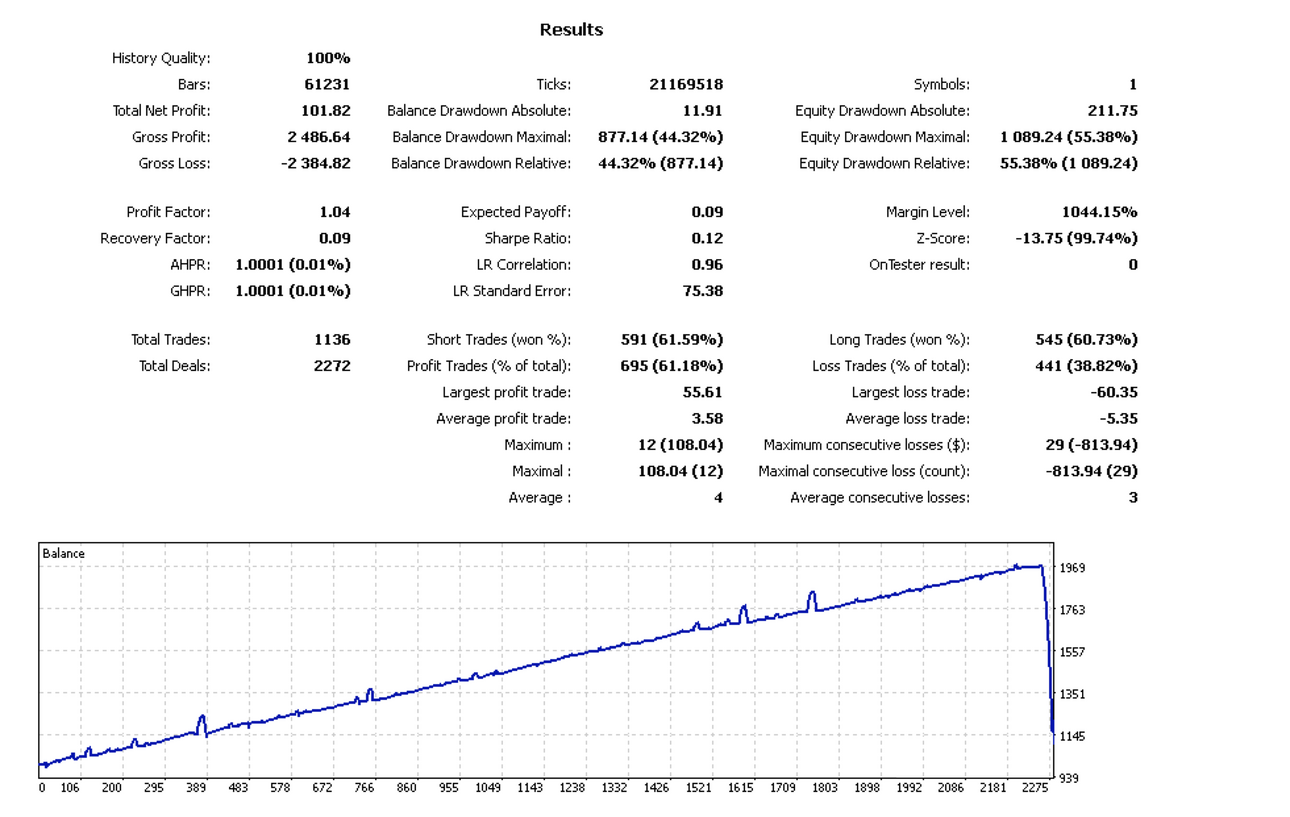Click Average consecutive losses value 3
Screen dimensions: 1290x817
coord(1133,498)
